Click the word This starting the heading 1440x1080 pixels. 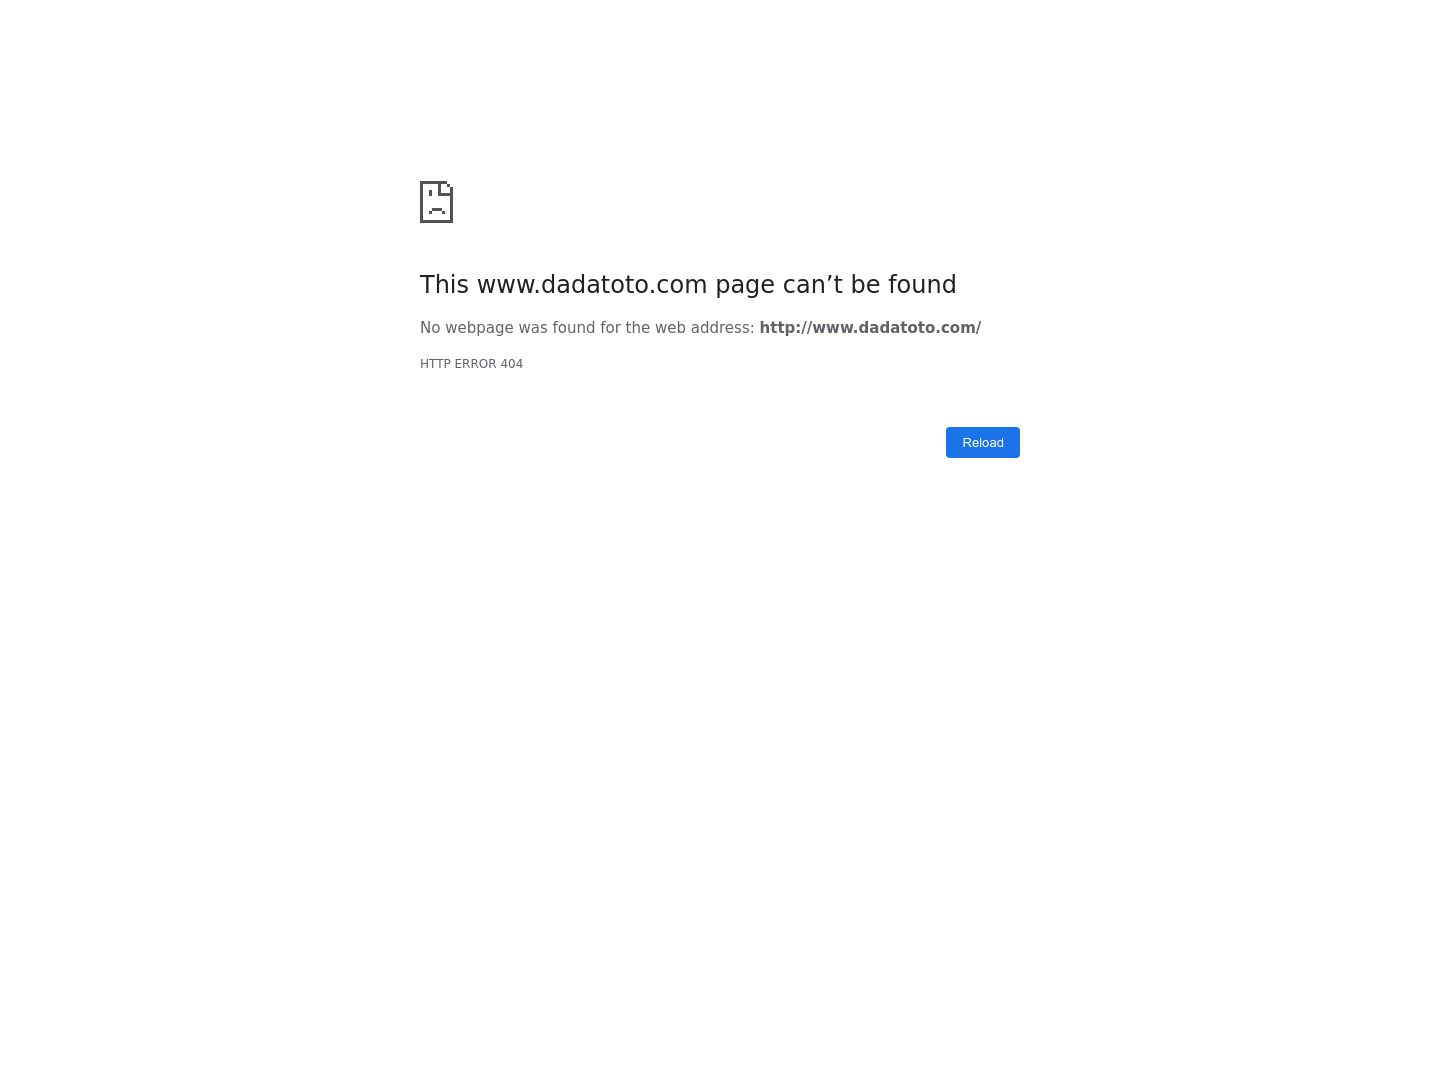tap(444, 285)
